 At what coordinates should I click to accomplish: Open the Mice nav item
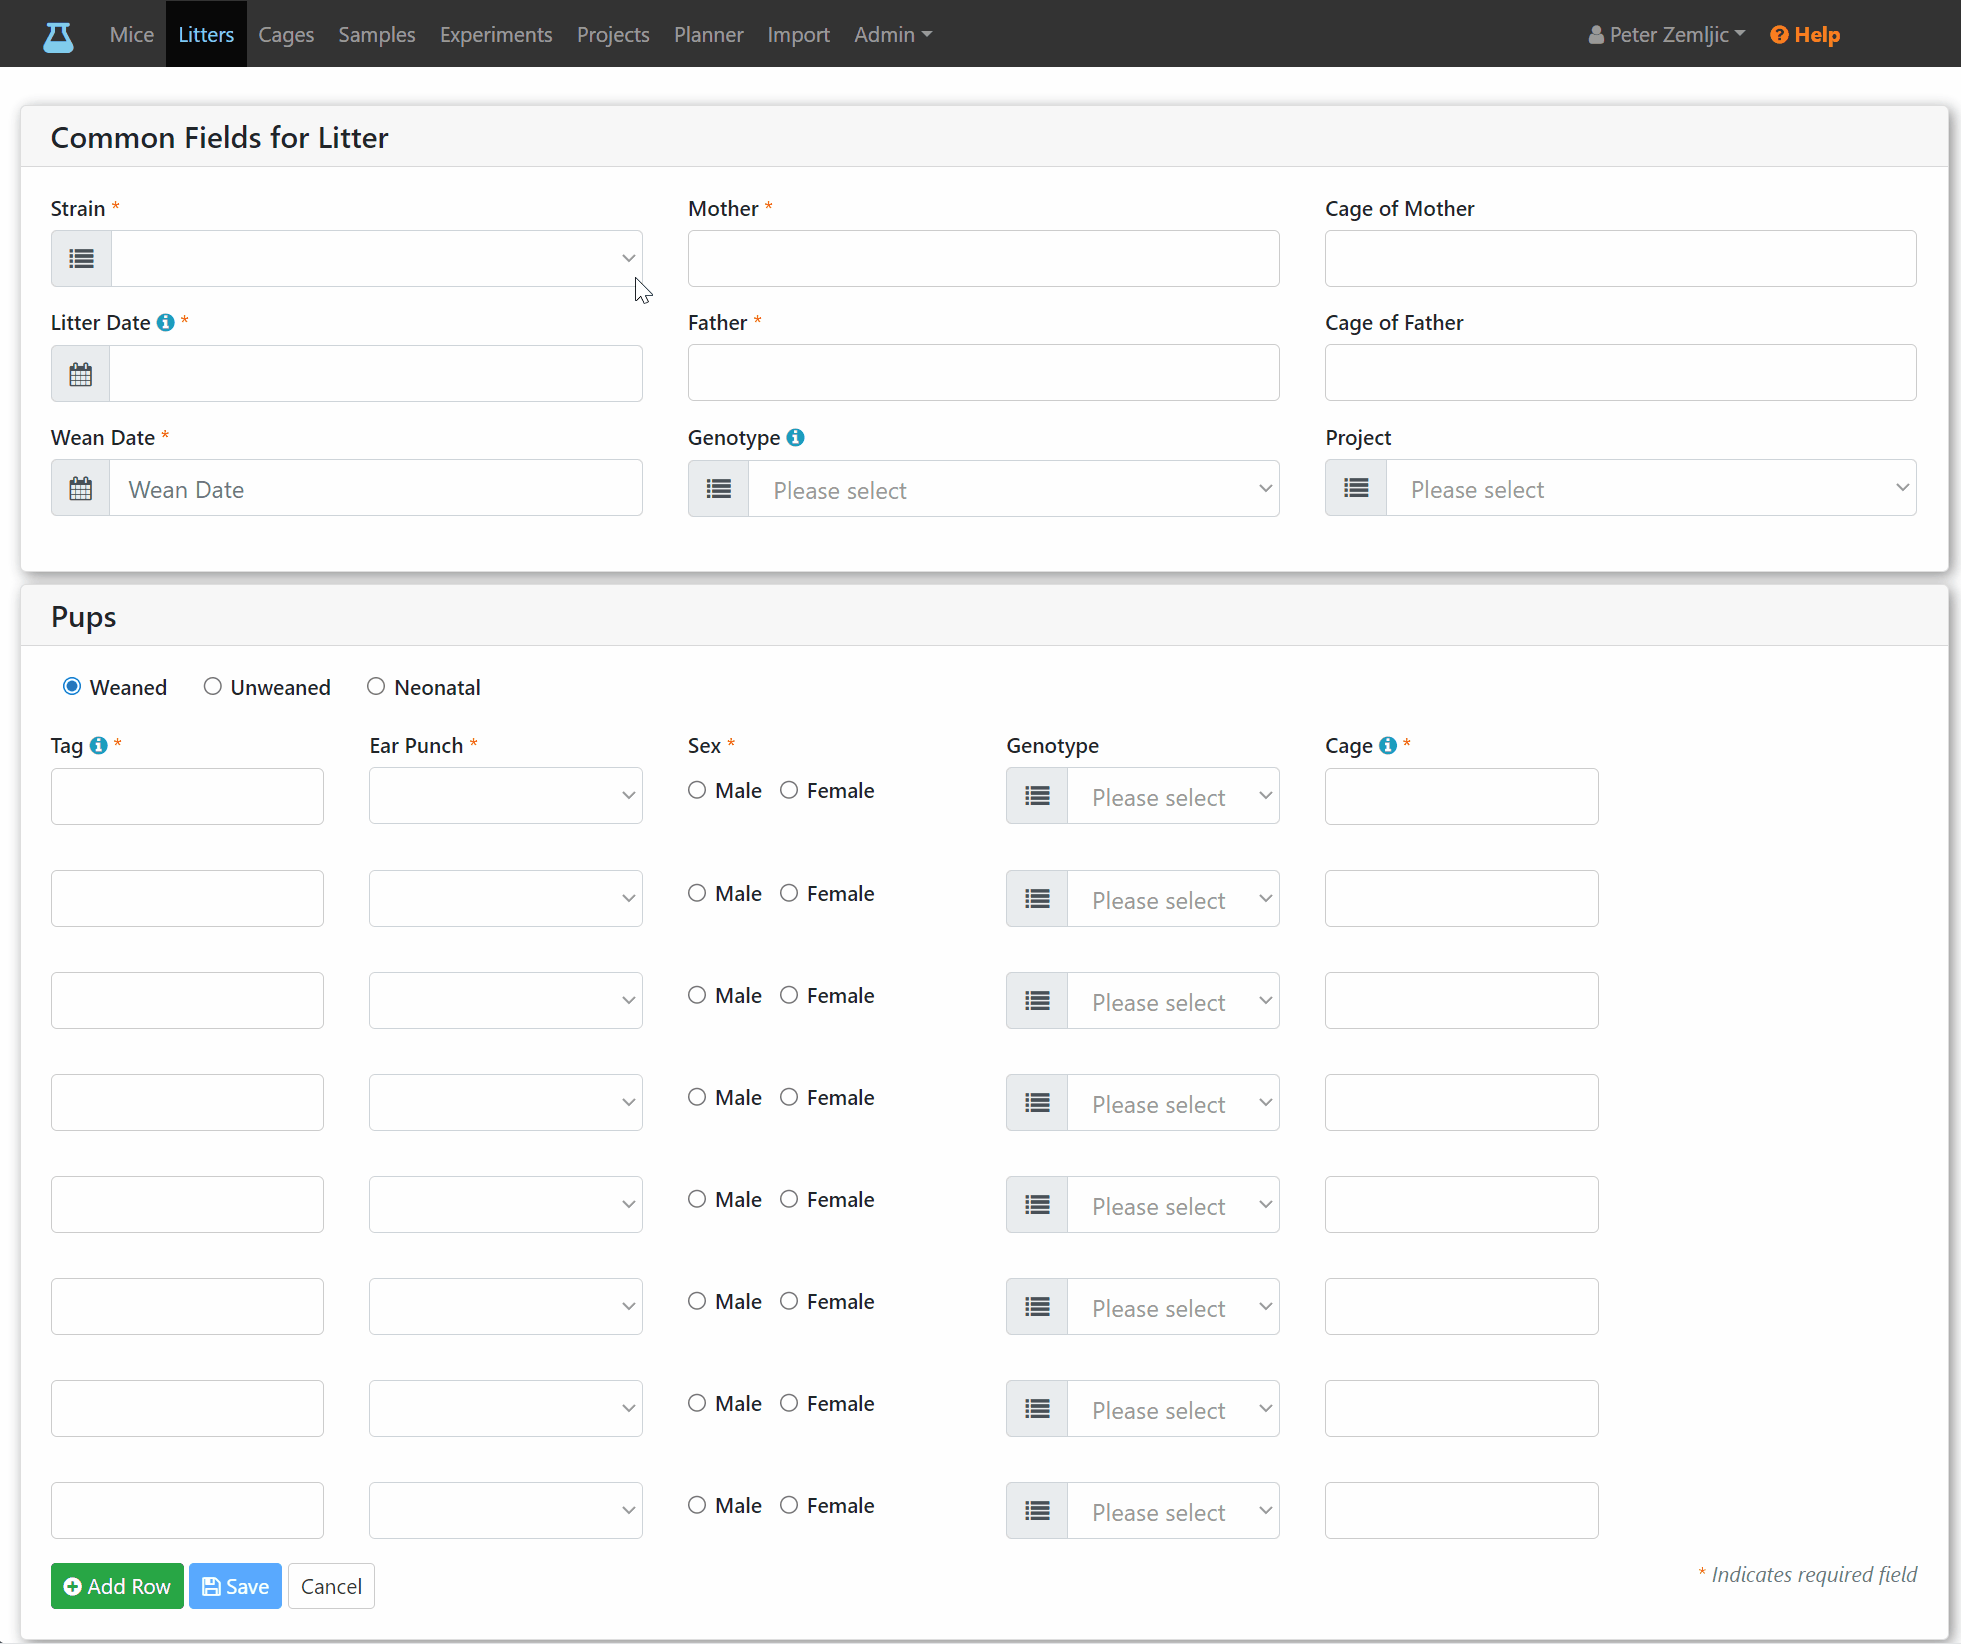[x=132, y=35]
